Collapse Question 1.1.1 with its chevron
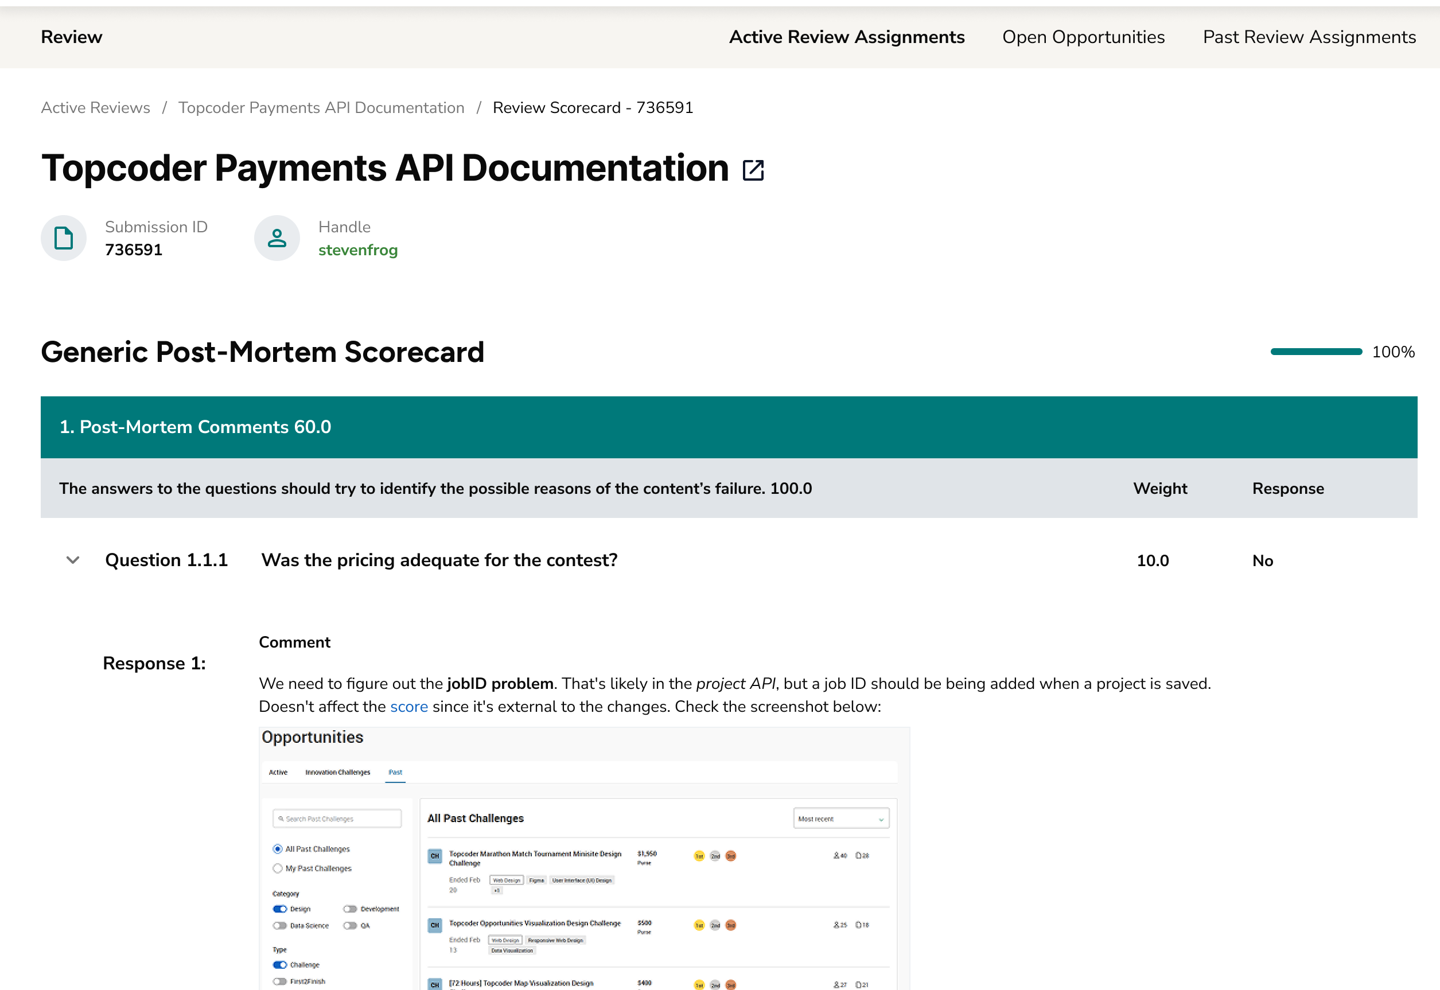This screenshot has height=990, width=1440. pyautogui.click(x=73, y=560)
